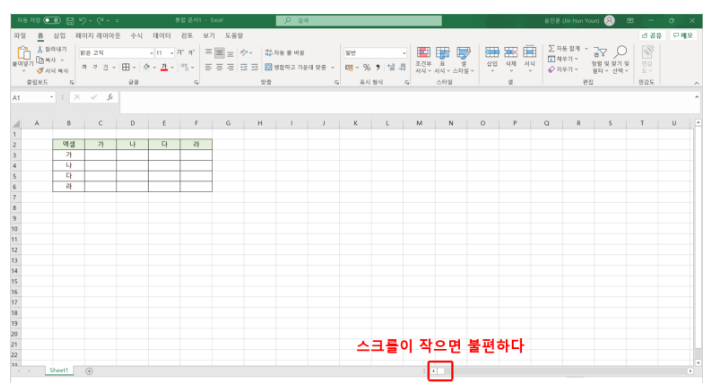Open the Format cells menu
Viewport: 713px width, 388px height.
(529, 58)
